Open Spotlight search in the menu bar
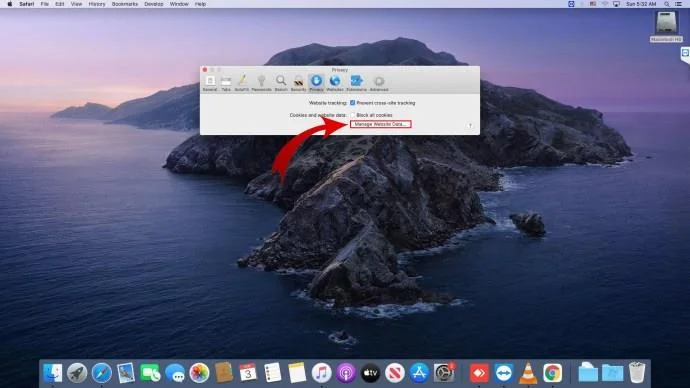Image resolution: width=690 pixels, height=388 pixels. [x=667, y=4]
